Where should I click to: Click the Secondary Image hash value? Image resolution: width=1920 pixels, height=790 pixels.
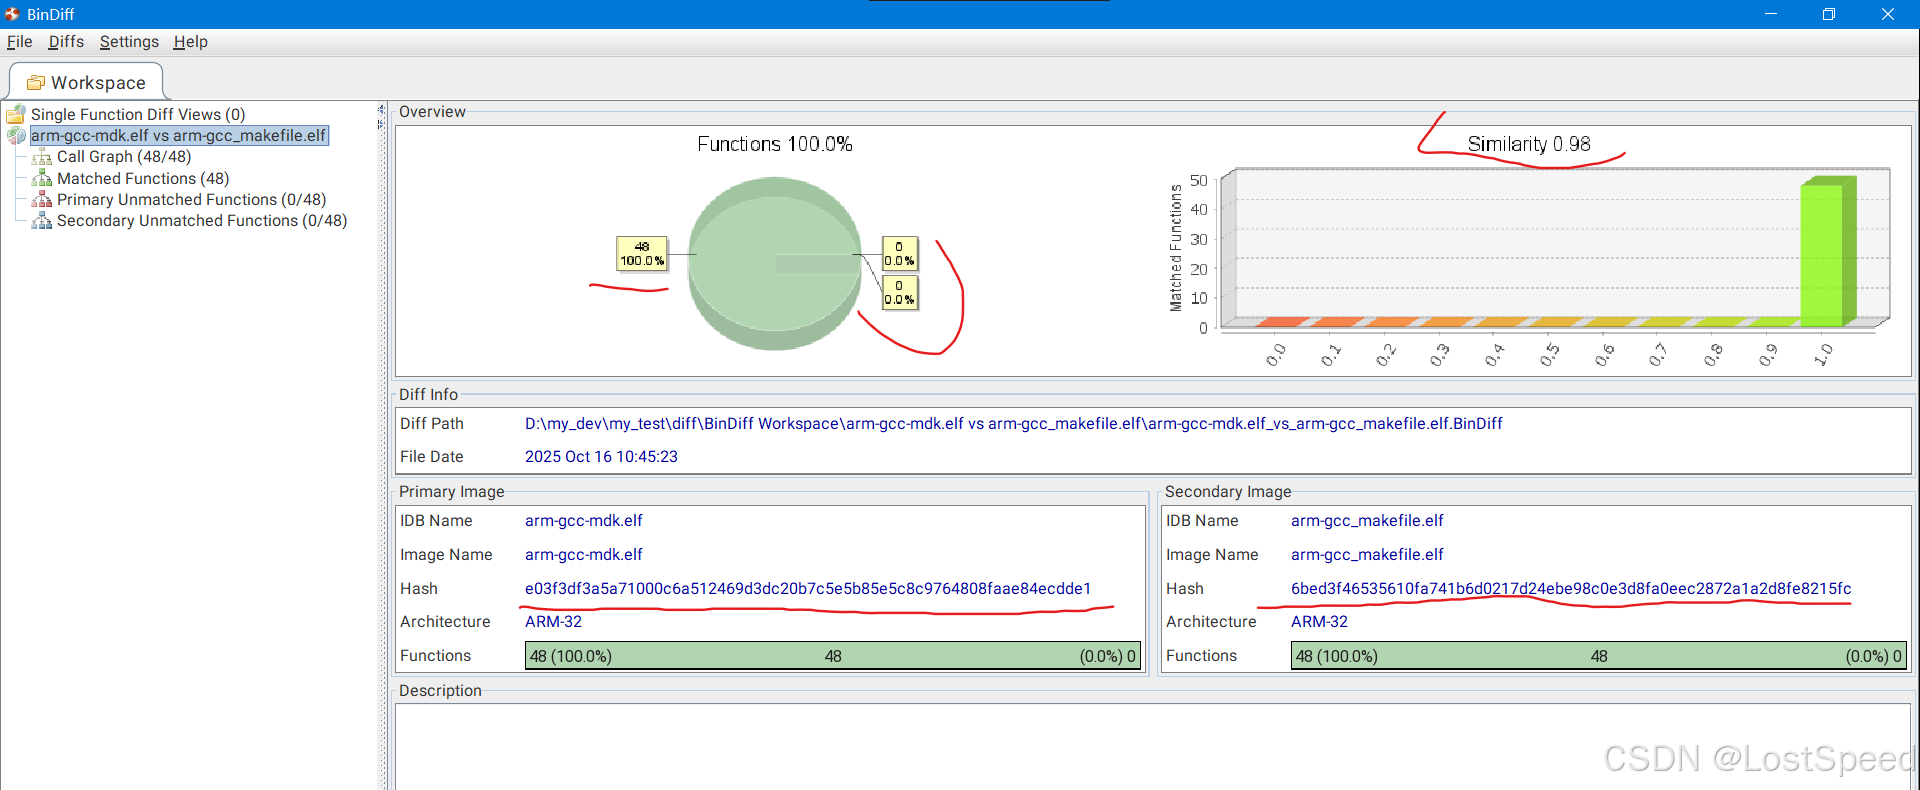(x=1571, y=589)
